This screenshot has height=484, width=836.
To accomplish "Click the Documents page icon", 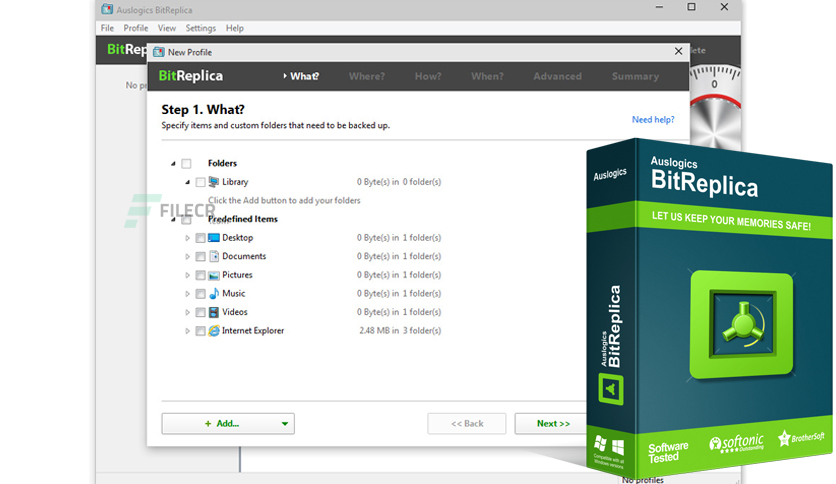I will 214,256.
